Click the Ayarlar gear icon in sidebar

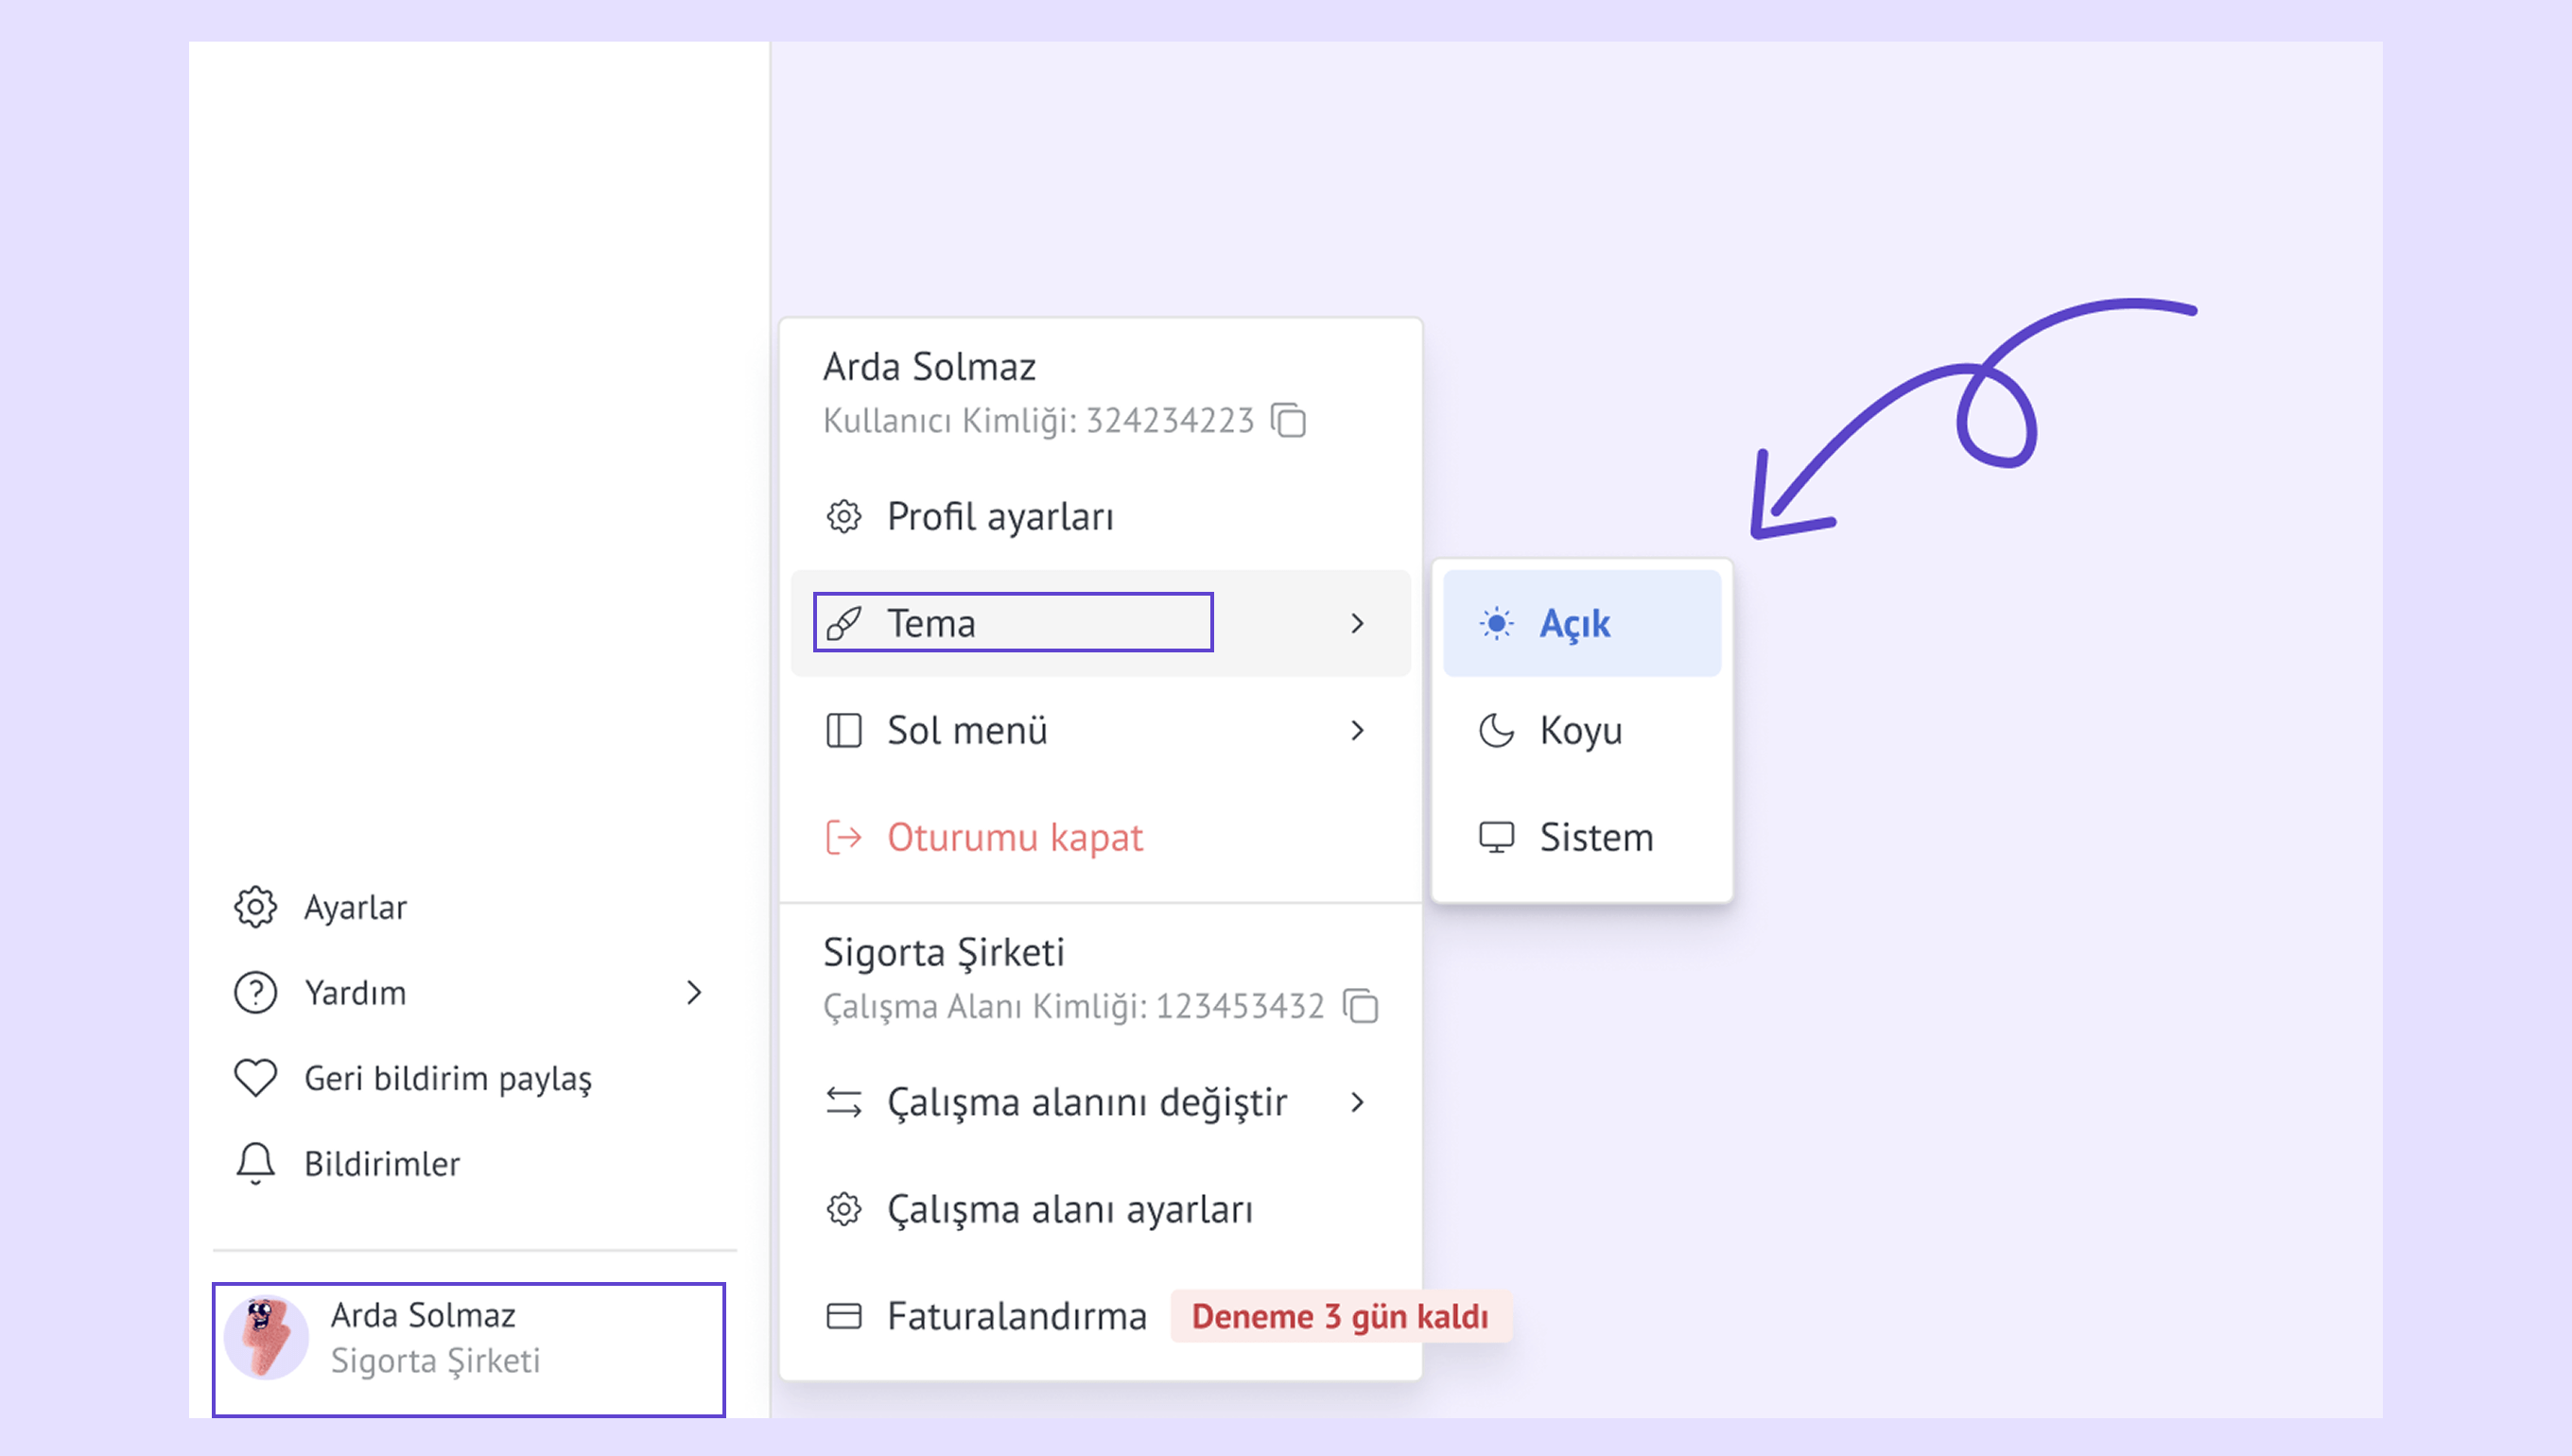(x=255, y=907)
